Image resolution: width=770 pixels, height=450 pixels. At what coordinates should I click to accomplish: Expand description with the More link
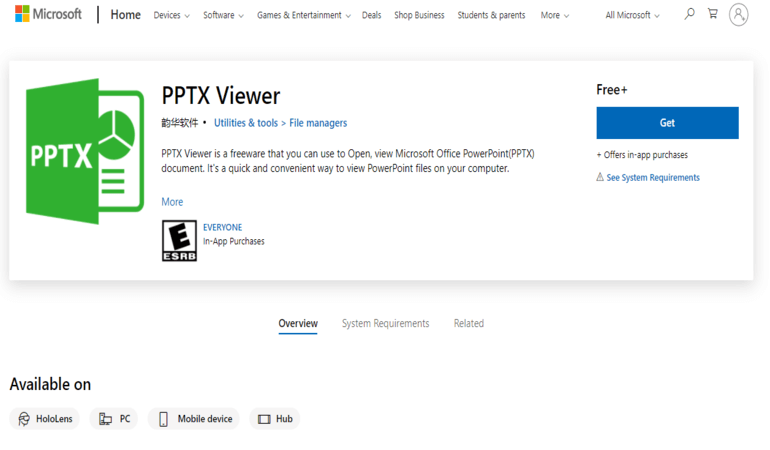(x=172, y=202)
